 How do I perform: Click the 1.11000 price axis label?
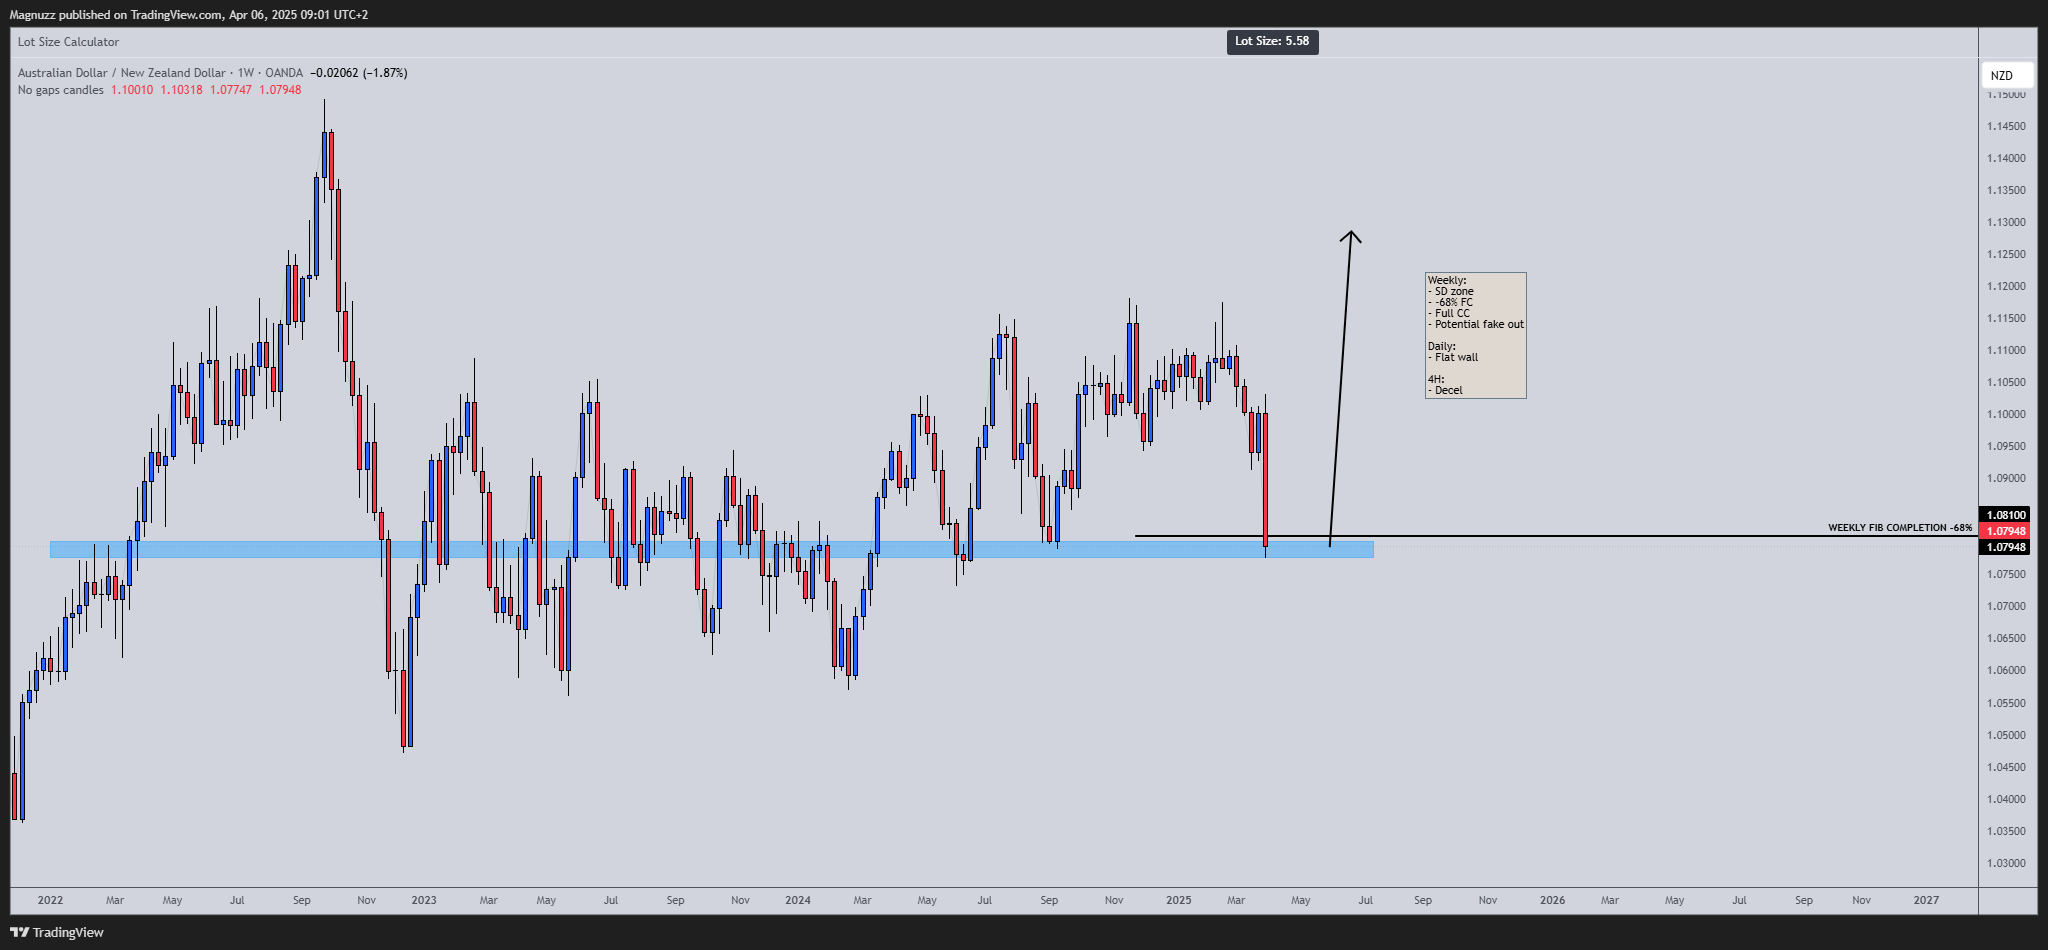pyautogui.click(x=2006, y=350)
